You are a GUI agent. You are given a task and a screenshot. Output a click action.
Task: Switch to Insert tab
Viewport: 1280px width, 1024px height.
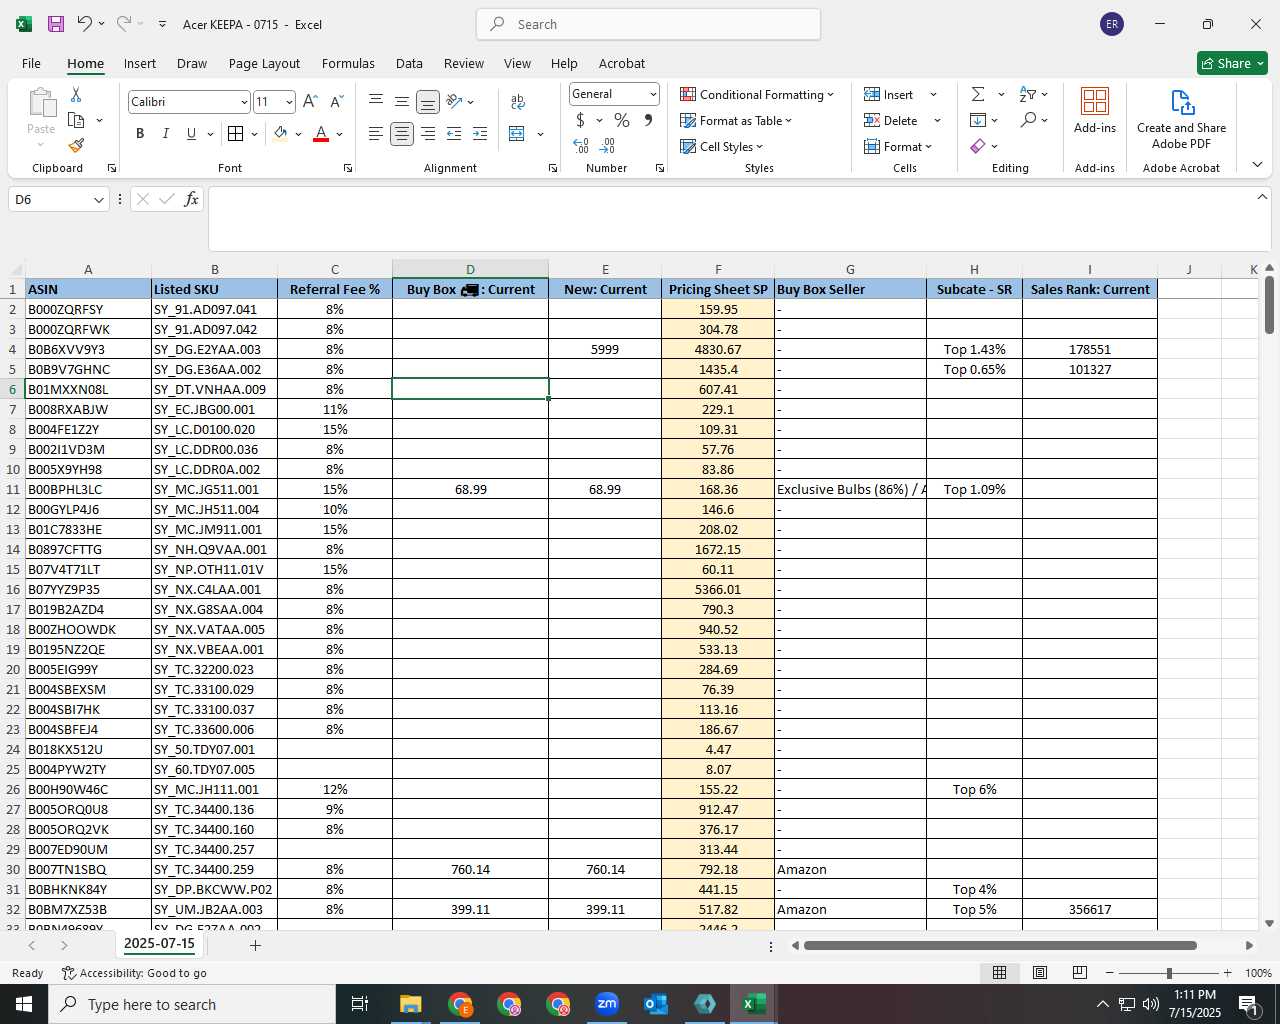(140, 63)
